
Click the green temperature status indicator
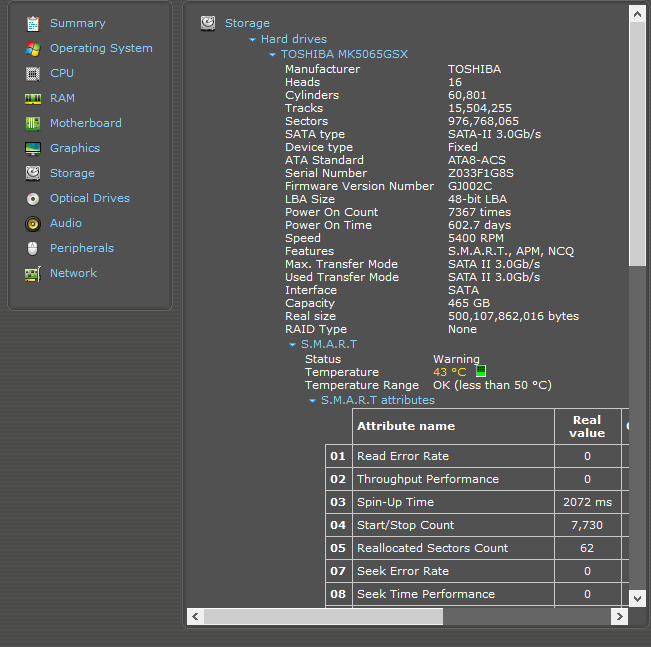tap(480, 372)
